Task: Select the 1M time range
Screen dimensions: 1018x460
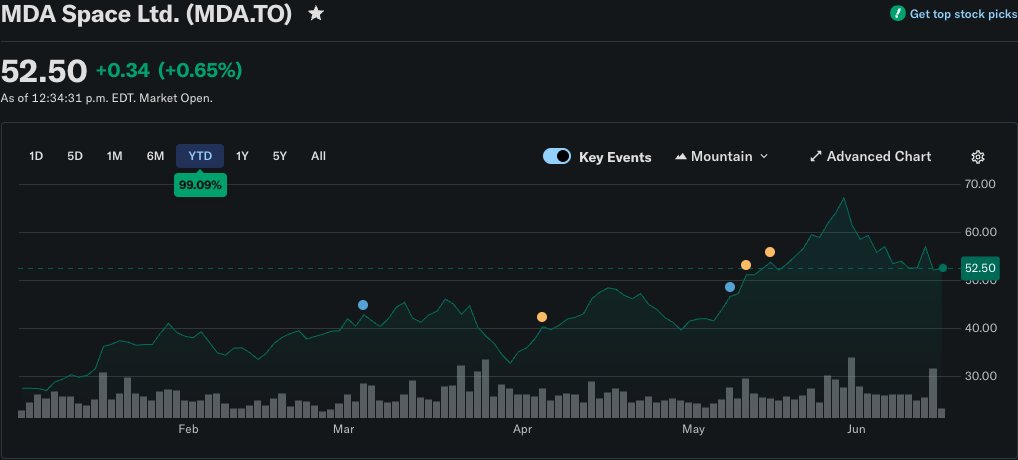Action: [x=114, y=156]
